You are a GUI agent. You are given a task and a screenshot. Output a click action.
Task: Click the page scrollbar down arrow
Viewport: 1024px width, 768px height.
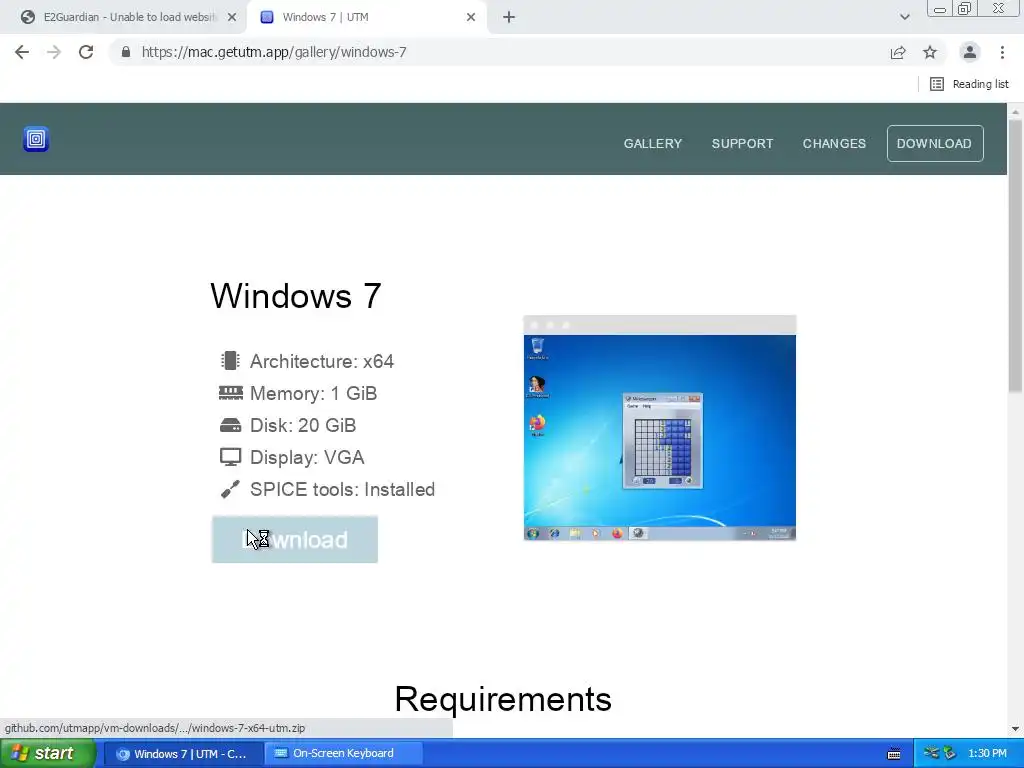[1015, 729]
